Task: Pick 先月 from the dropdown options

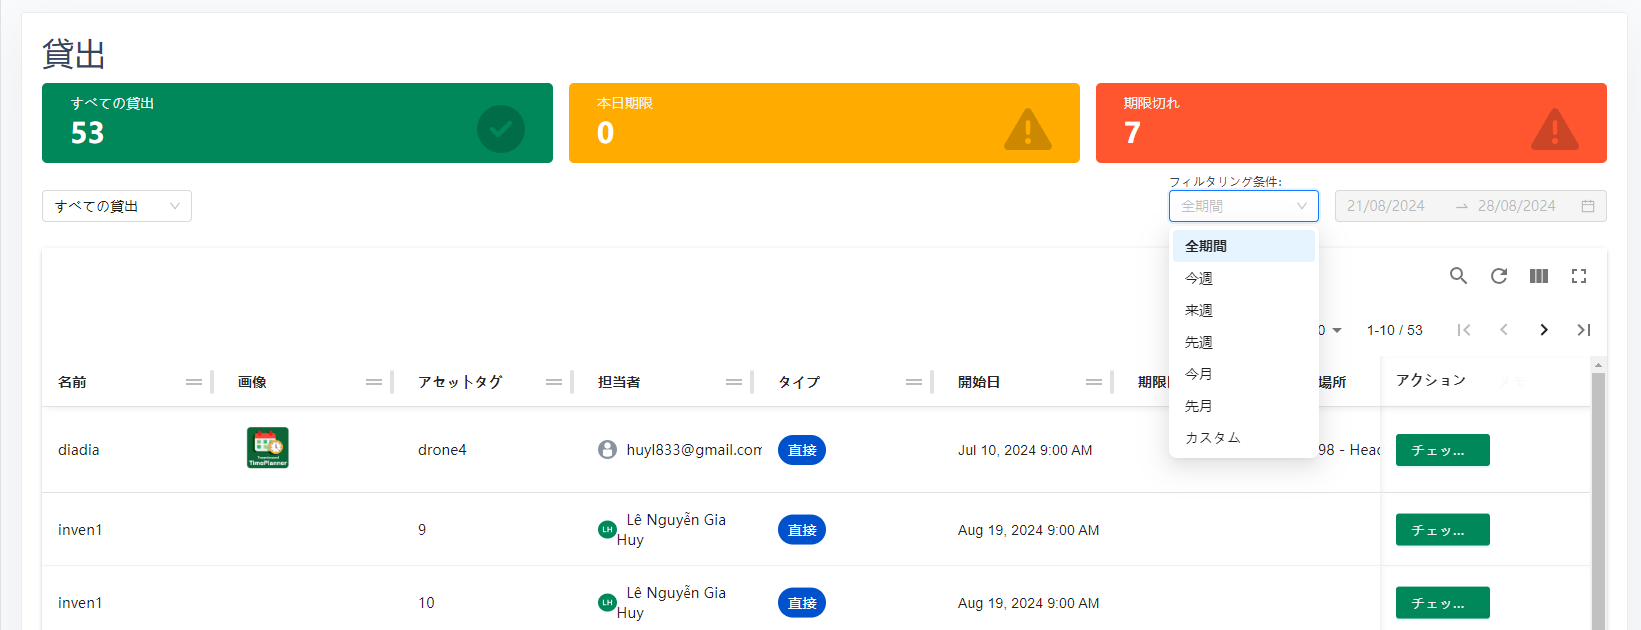Action: [x=1199, y=406]
